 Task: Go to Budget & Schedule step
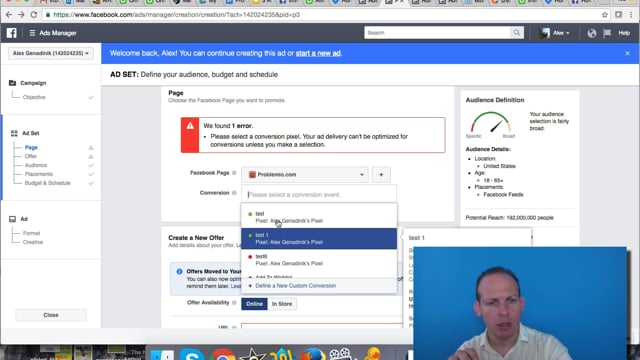point(48,183)
